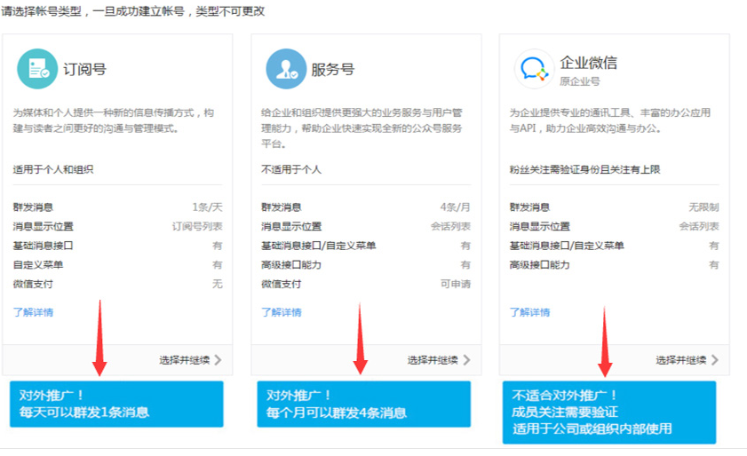Open 了解详情 link in 企业微信 card

point(529,312)
